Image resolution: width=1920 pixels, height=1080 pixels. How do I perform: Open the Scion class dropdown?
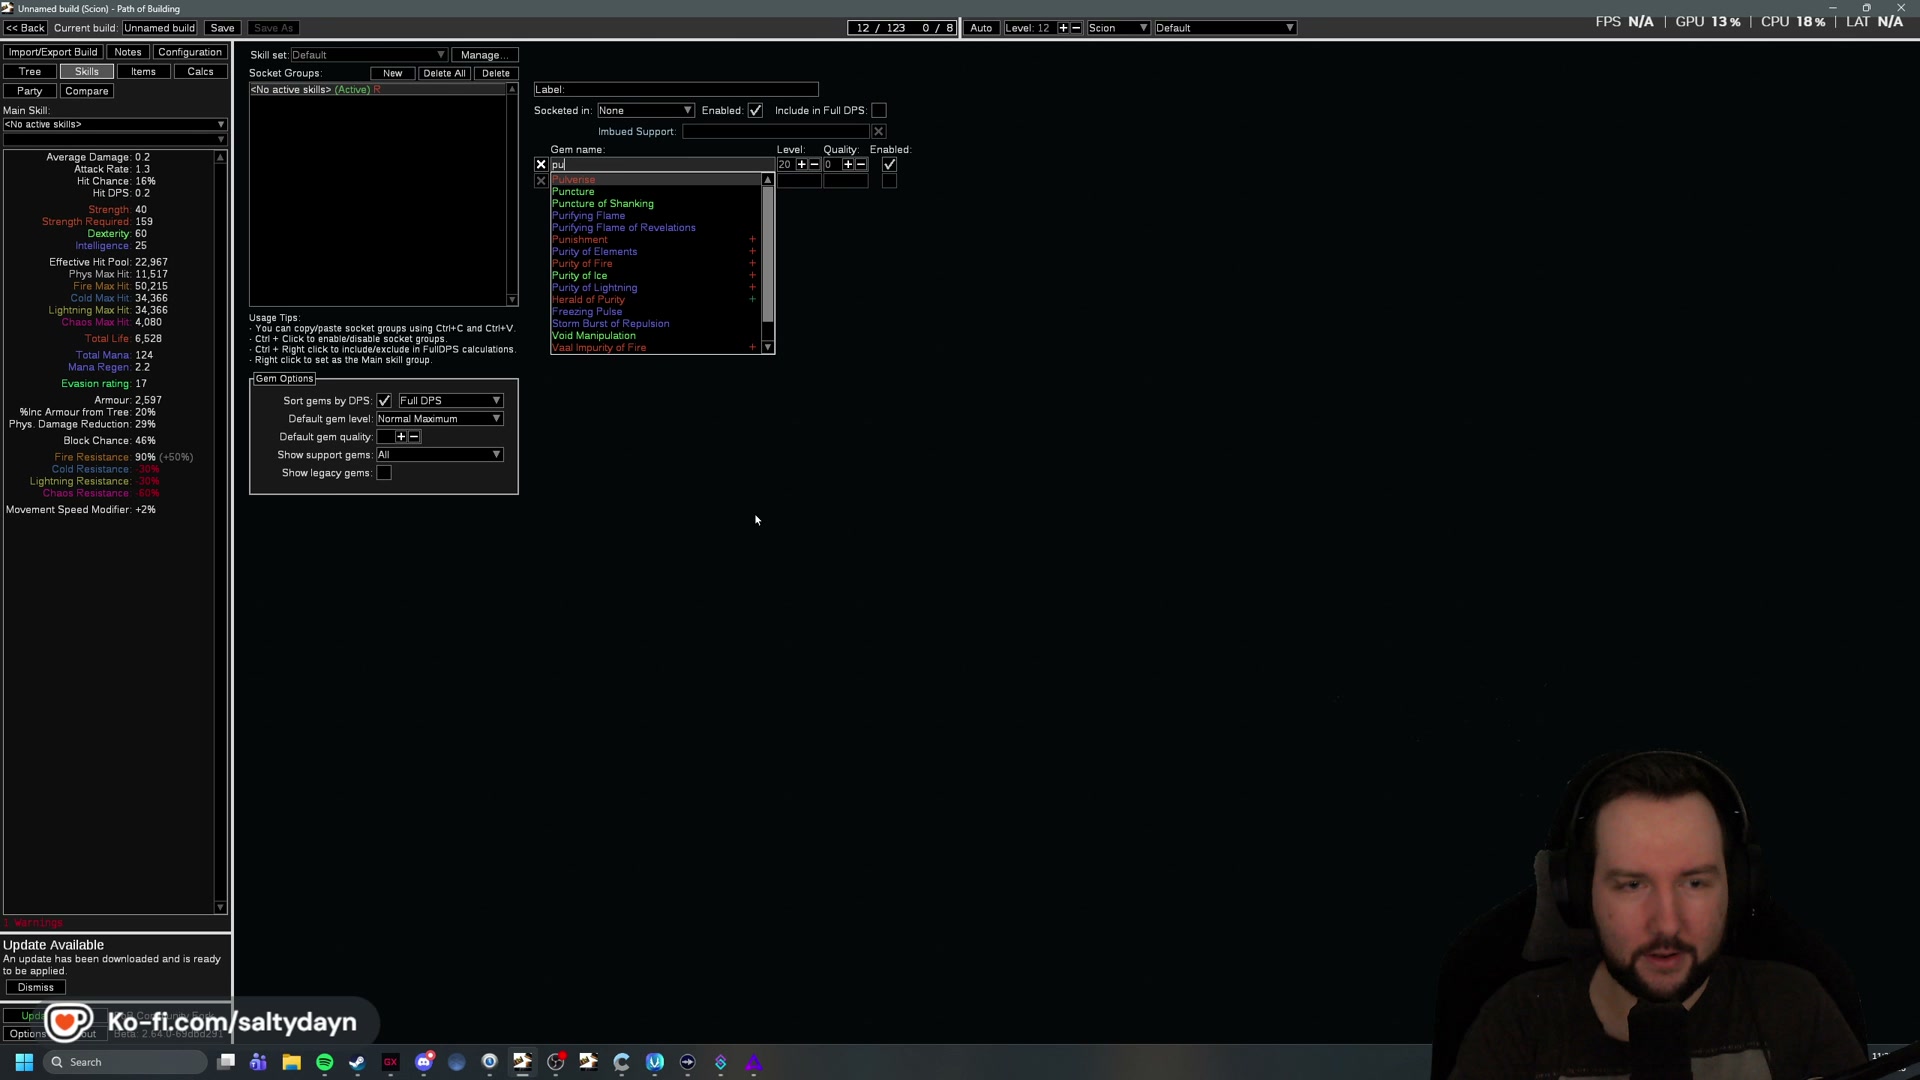tap(1118, 28)
